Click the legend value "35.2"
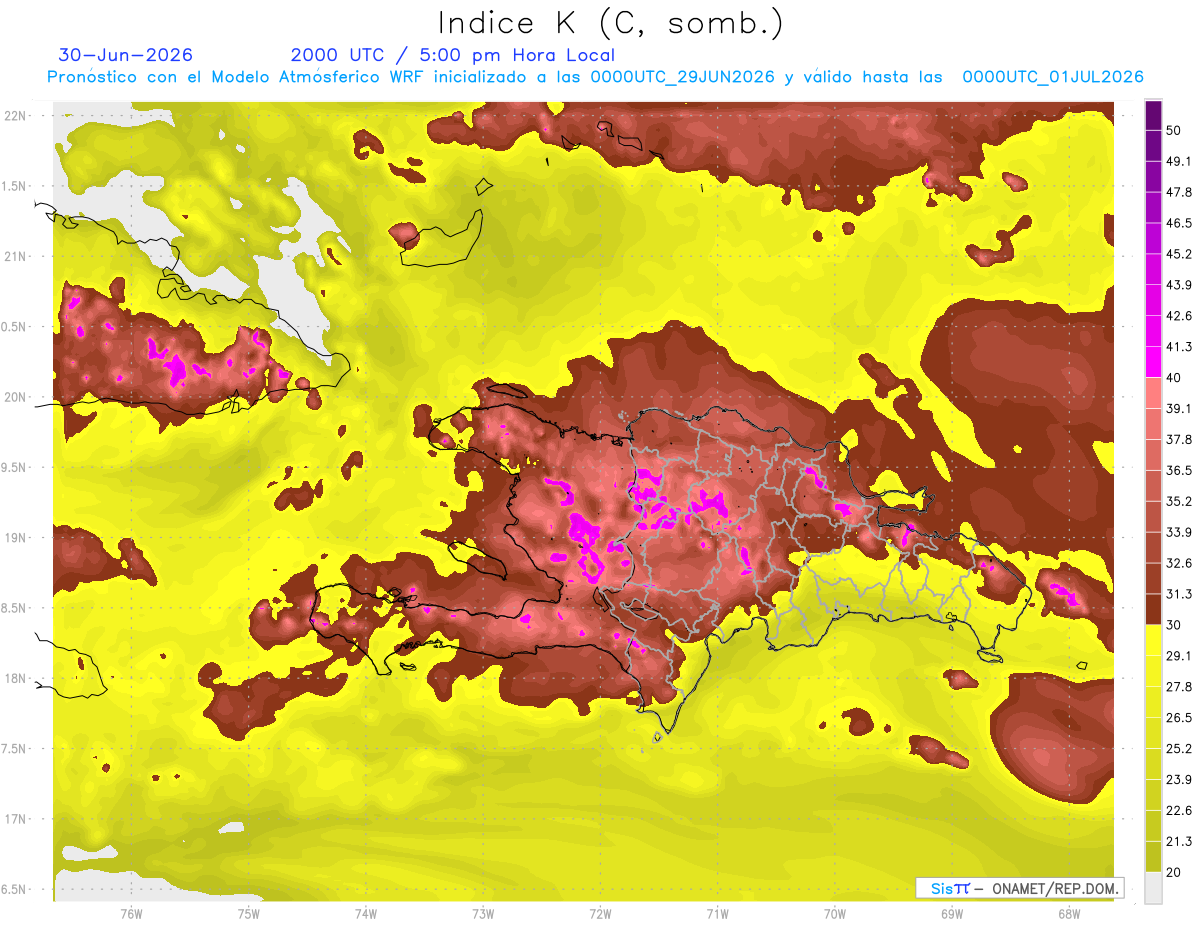The image size is (1200, 927). tap(1179, 501)
